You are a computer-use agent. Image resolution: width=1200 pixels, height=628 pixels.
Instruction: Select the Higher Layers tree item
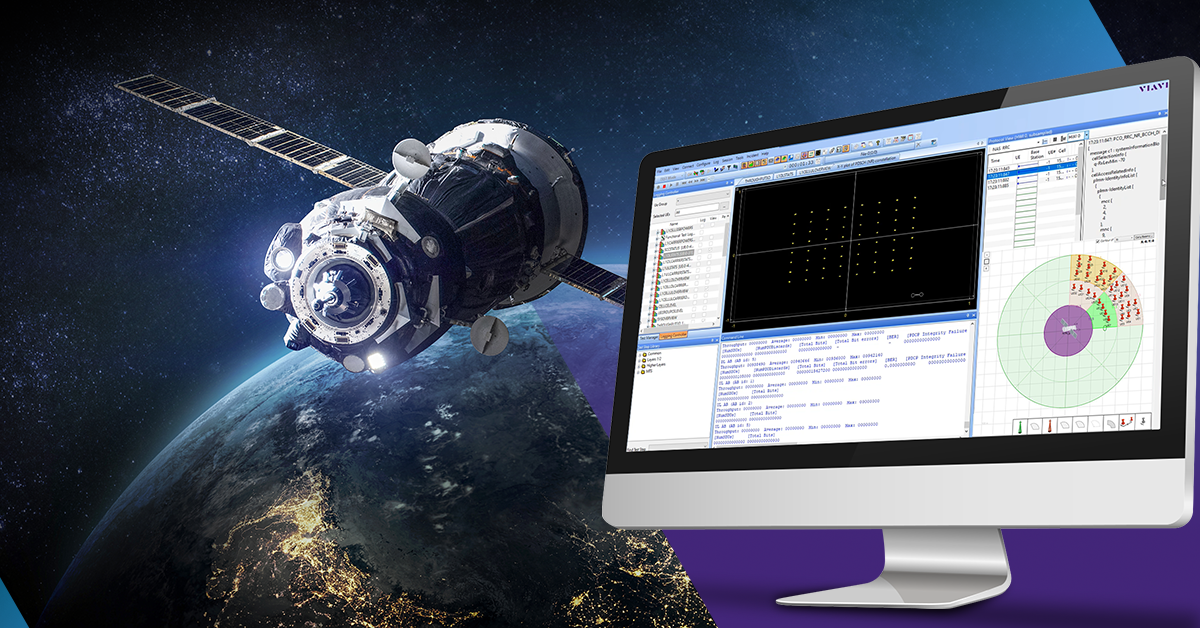(x=655, y=365)
